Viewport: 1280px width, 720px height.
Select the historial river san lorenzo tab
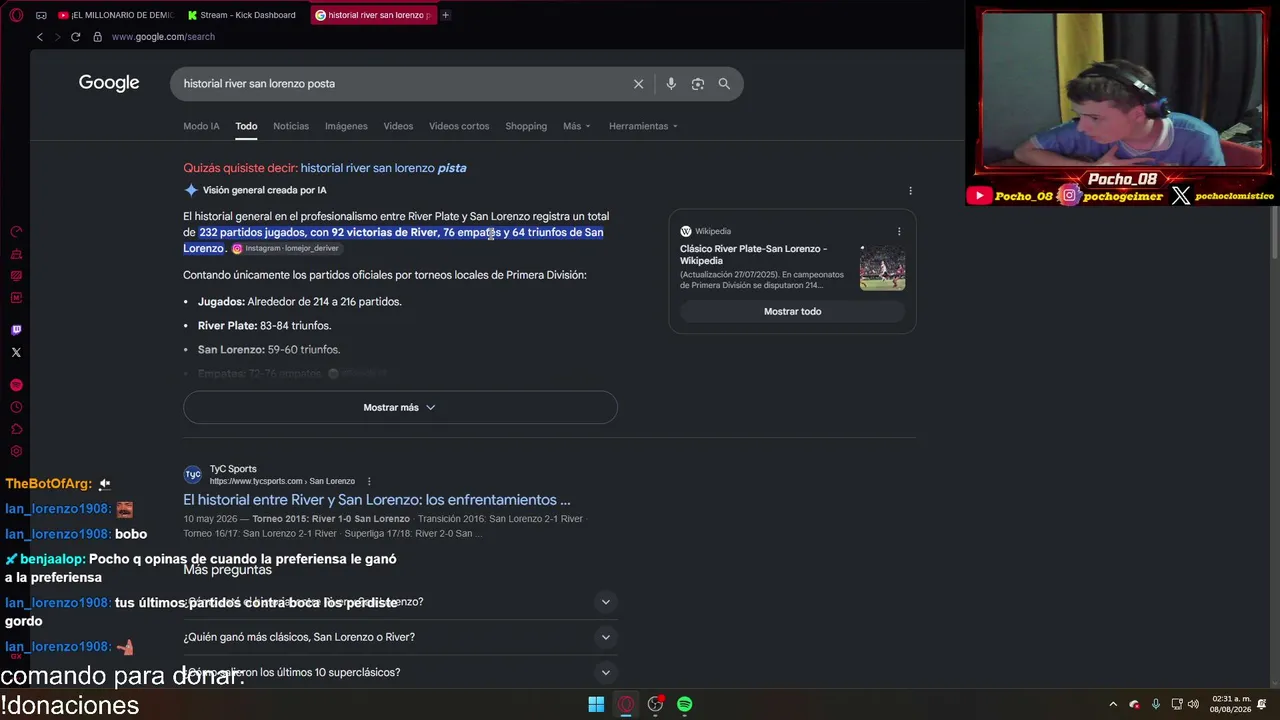[x=373, y=15]
